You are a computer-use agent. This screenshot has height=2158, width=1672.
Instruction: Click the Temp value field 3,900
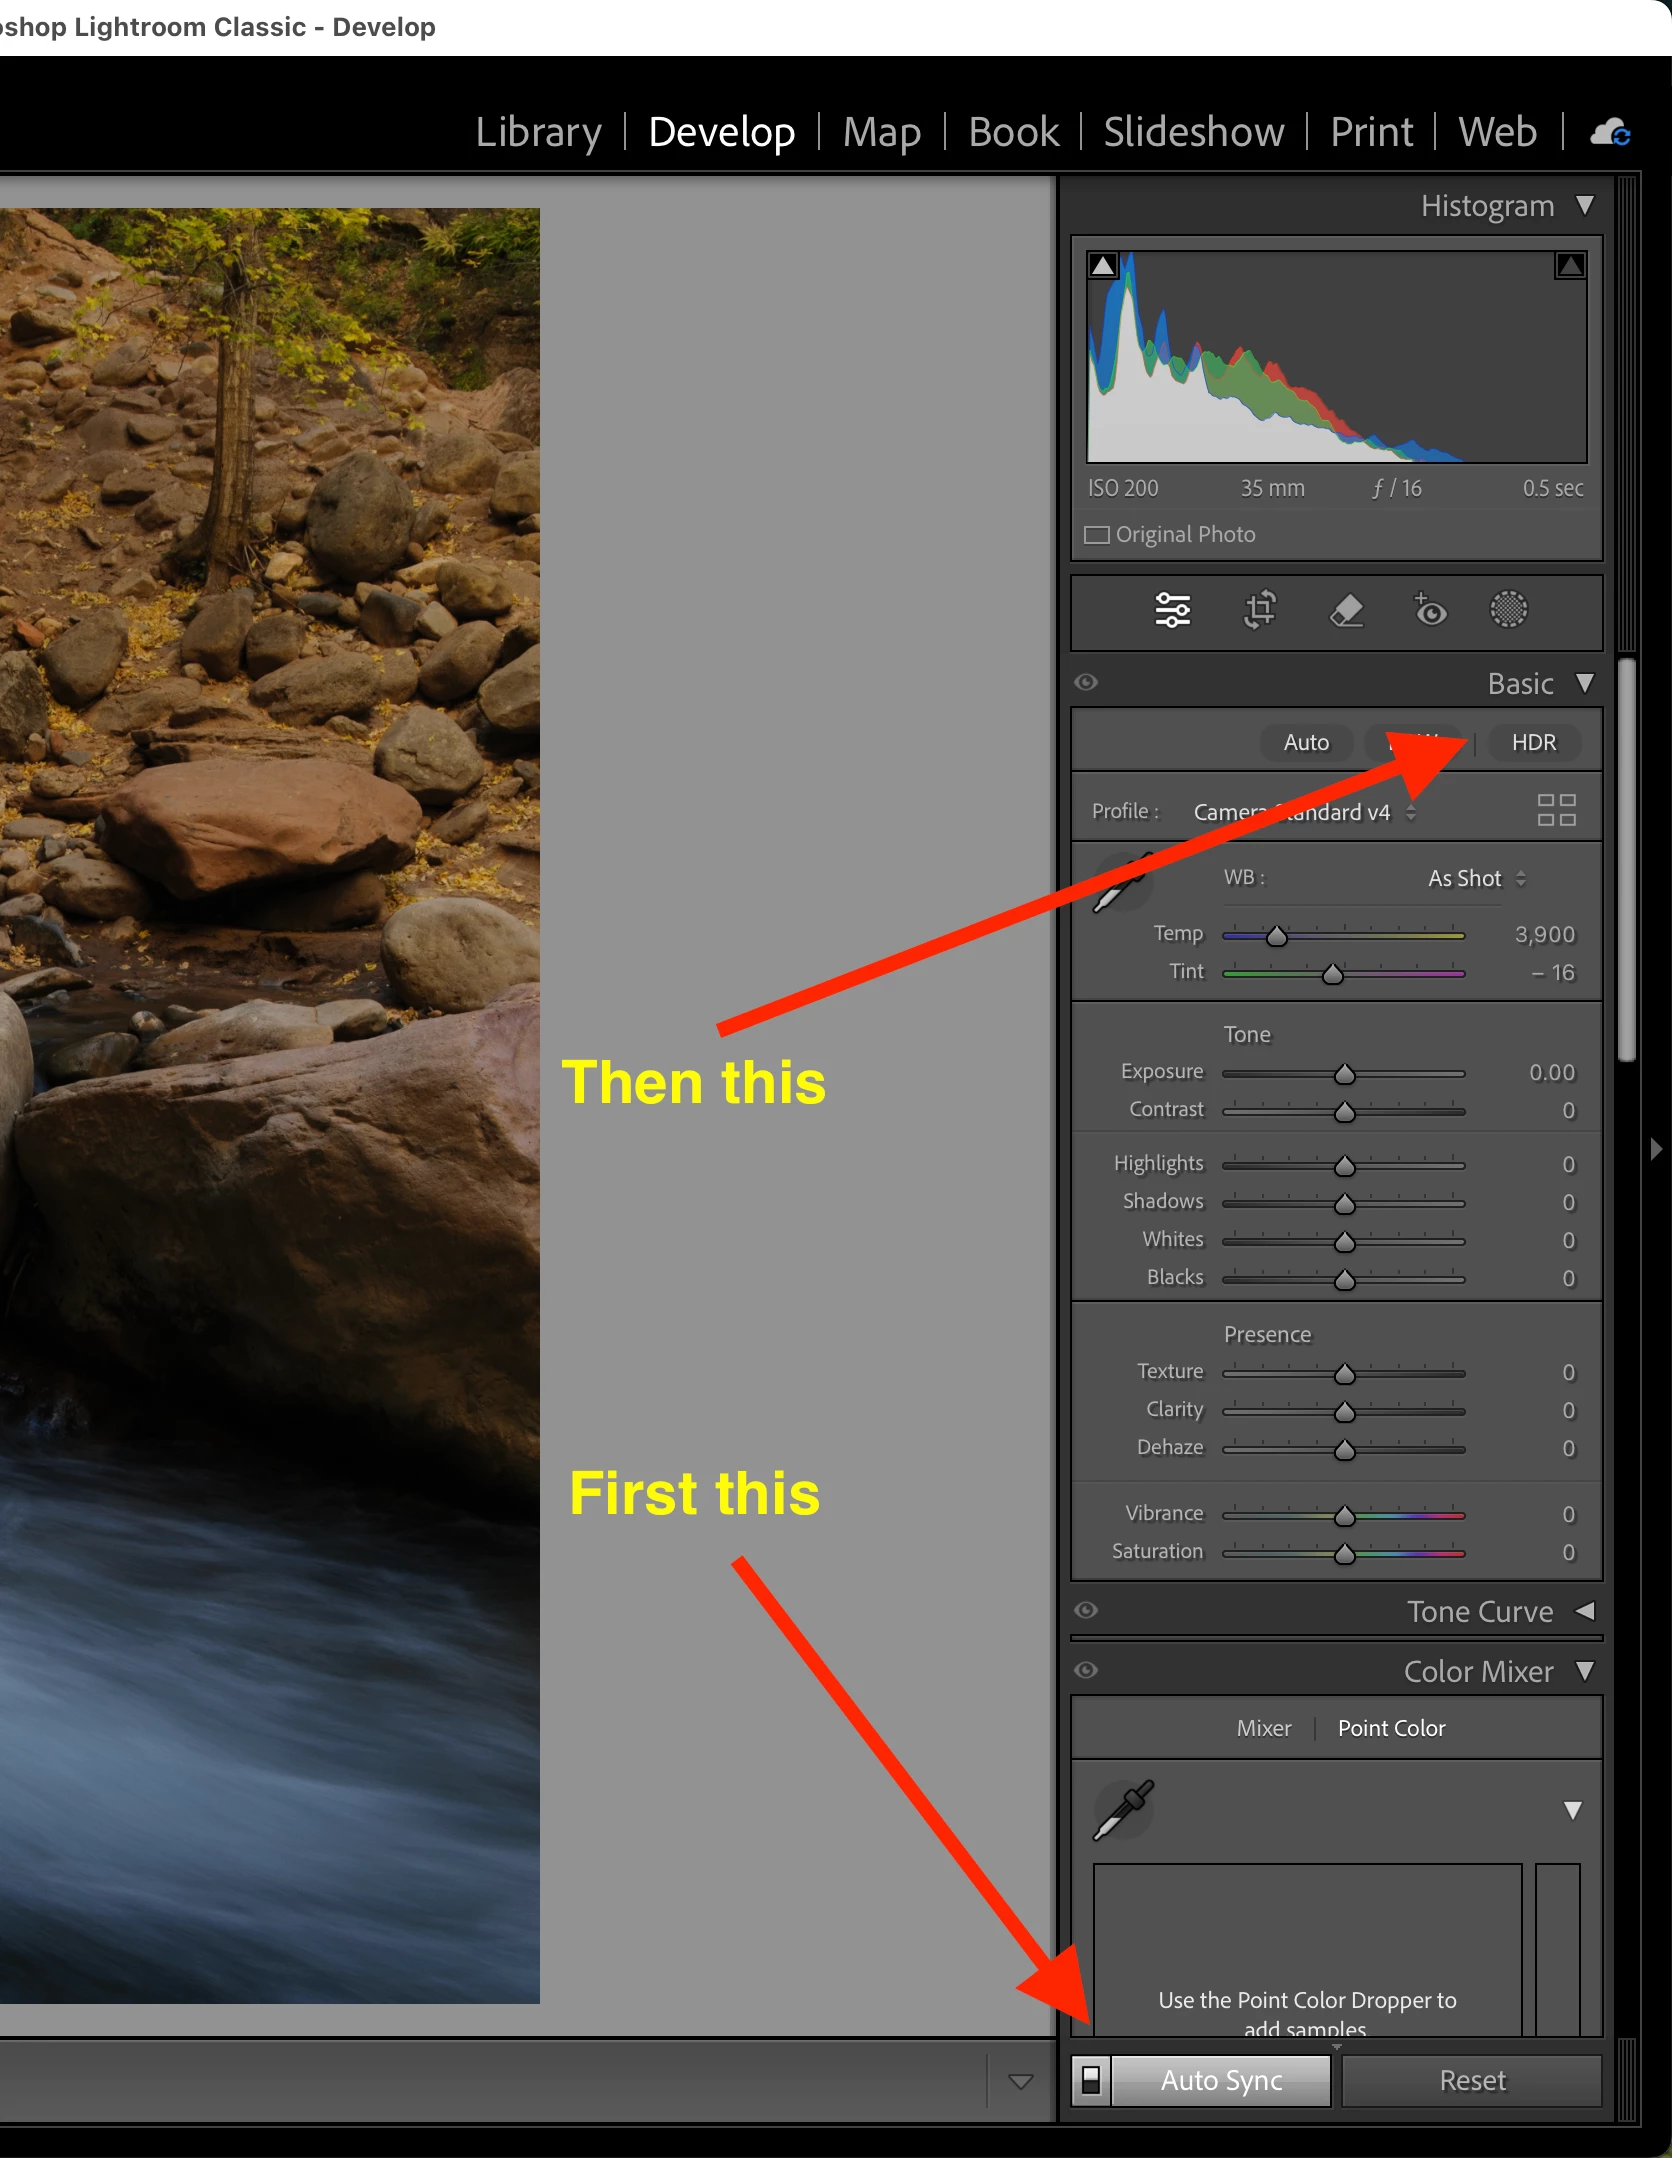(1544, 934)
